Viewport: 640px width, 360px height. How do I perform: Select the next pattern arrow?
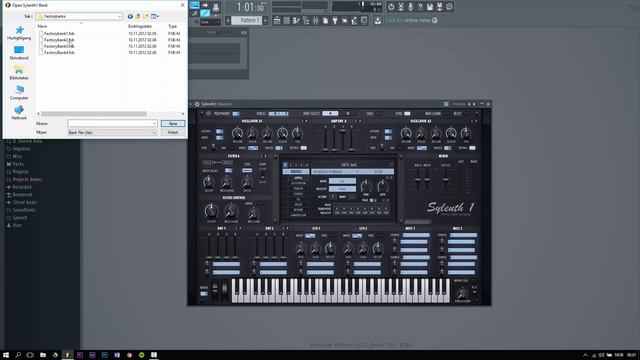(265, 20)
